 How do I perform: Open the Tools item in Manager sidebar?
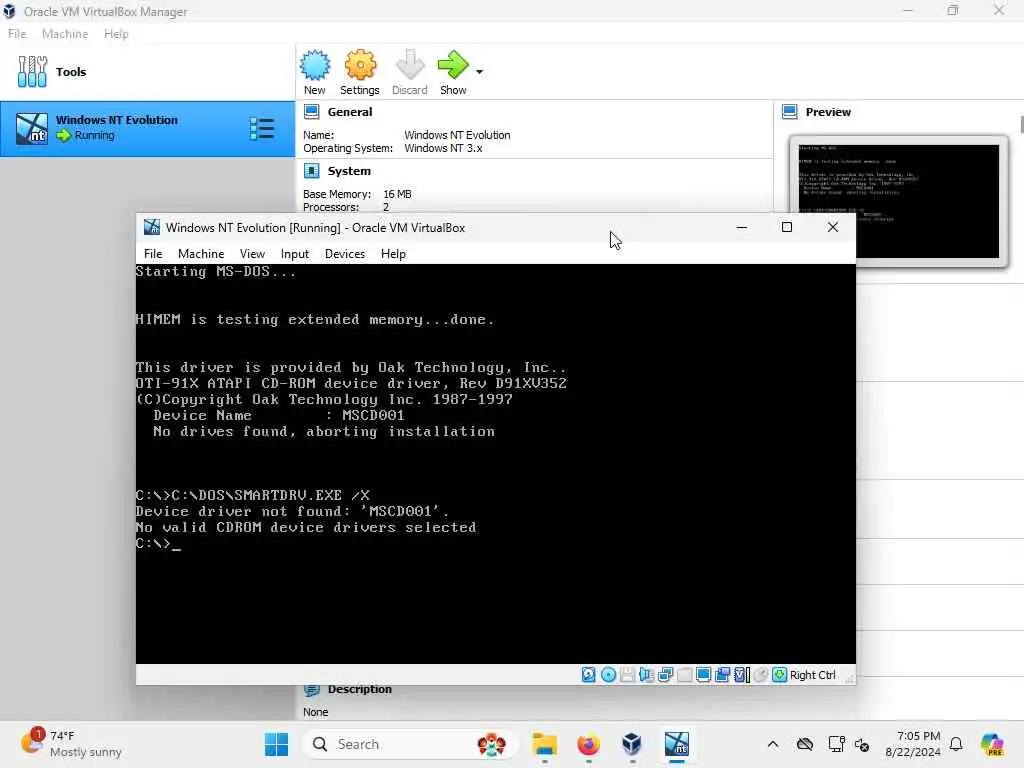pyautogui.click(x=148, y=72)
